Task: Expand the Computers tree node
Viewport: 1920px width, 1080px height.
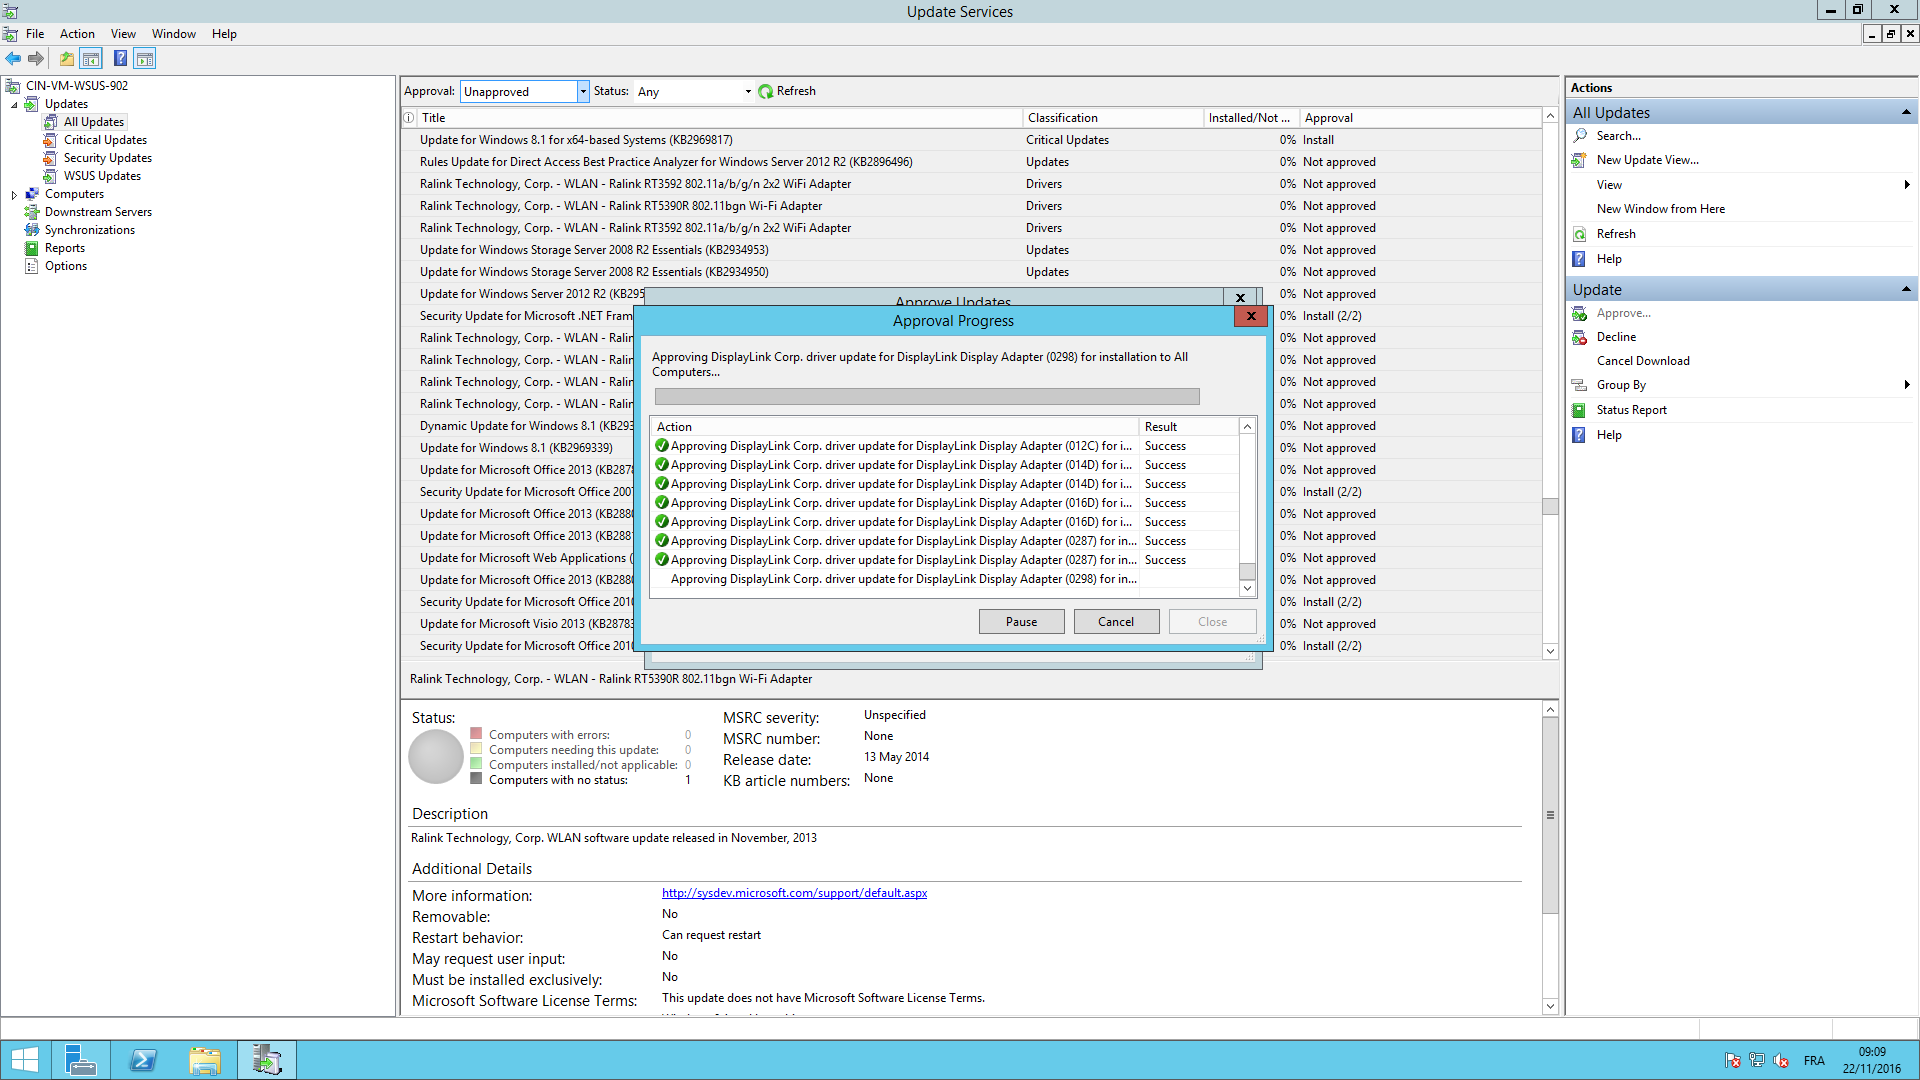Action: click(x=14, y=195)
